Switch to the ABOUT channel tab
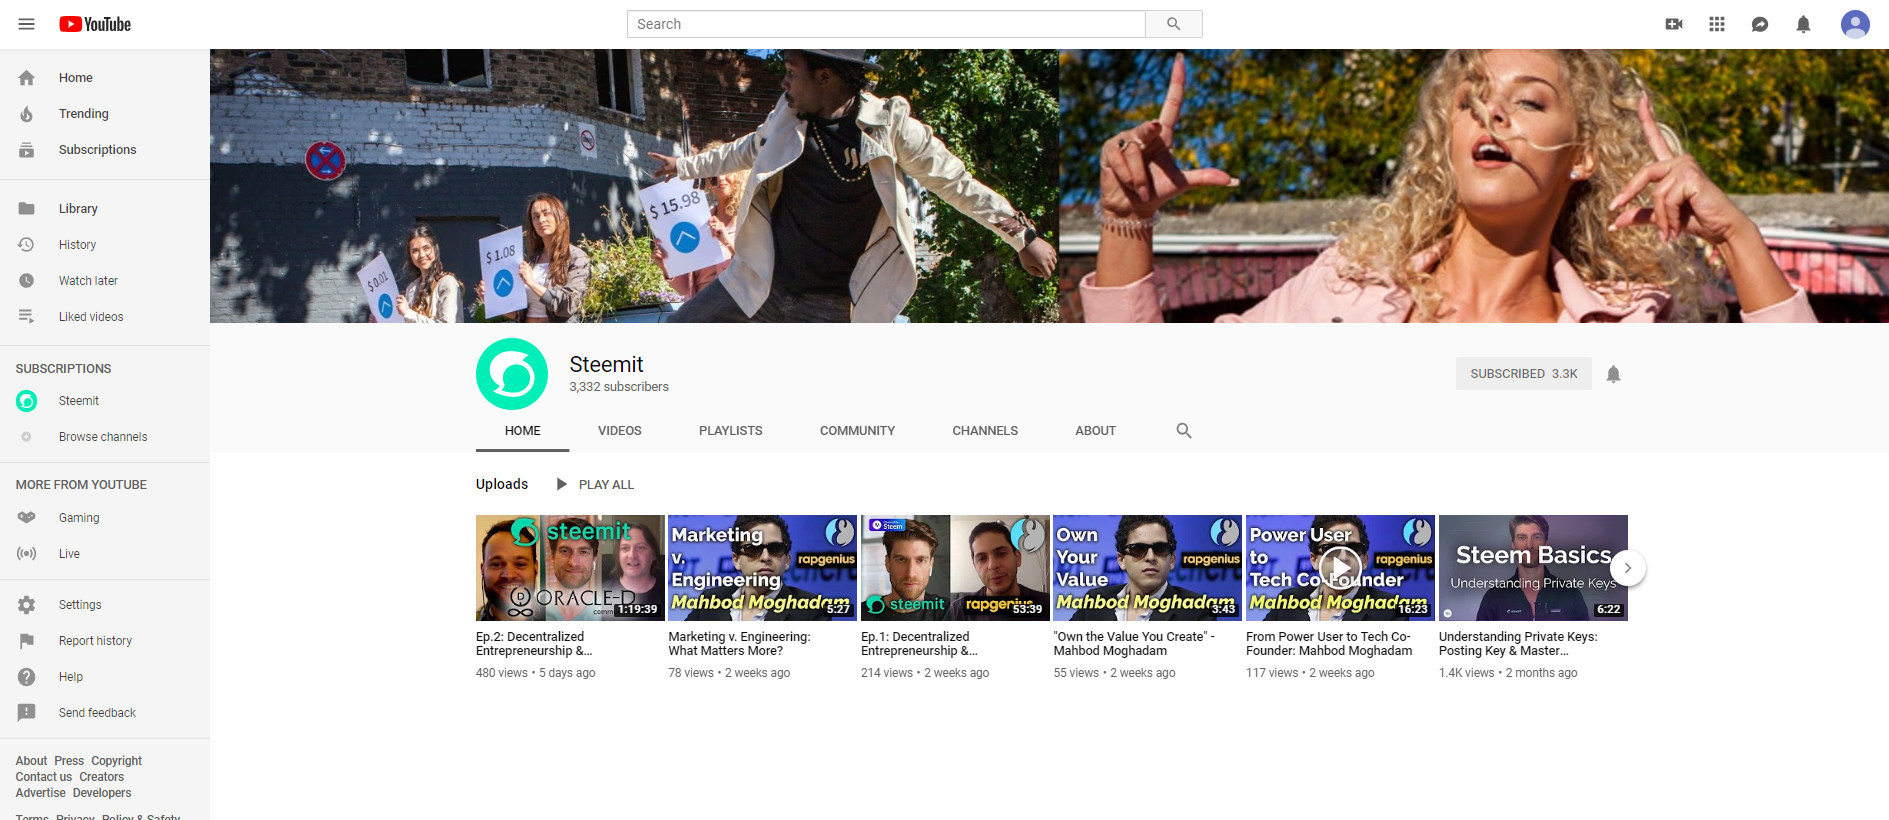This screenshot has width=1889, height=820. click(x=1096, y=431)
